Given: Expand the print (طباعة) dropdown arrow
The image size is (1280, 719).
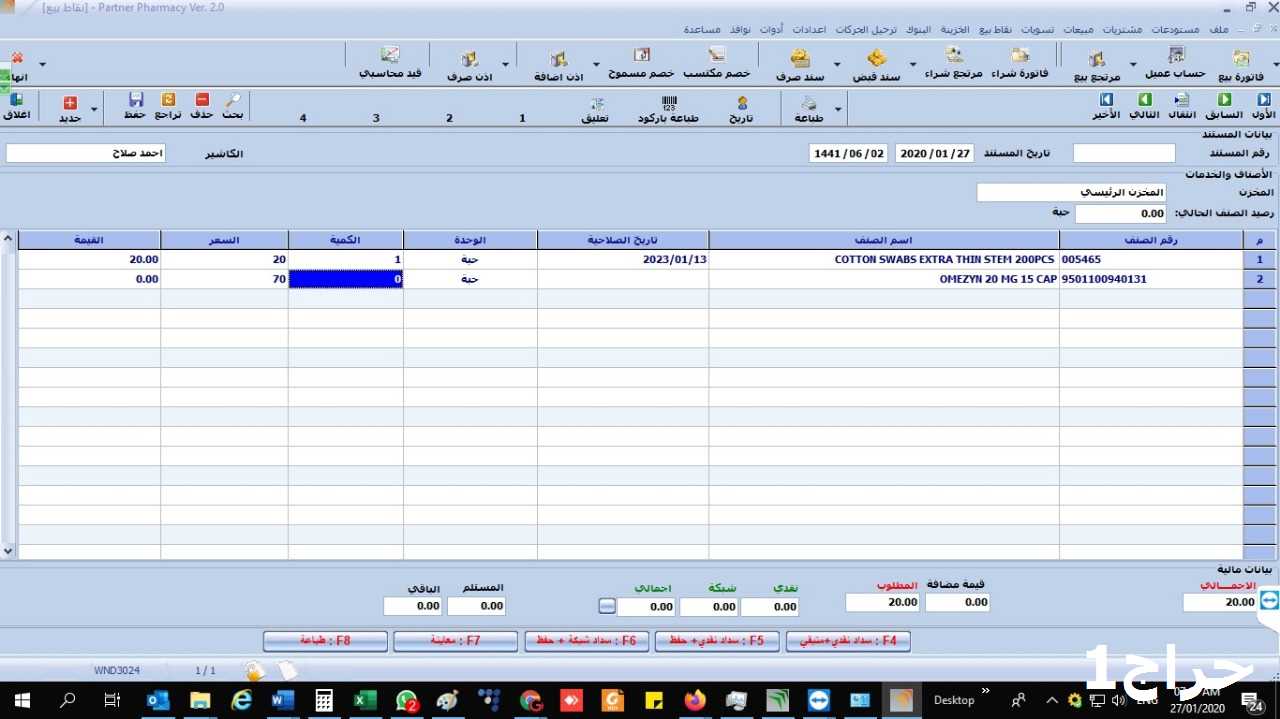Looking at the screenshot, I should click(x=838, y=109).
